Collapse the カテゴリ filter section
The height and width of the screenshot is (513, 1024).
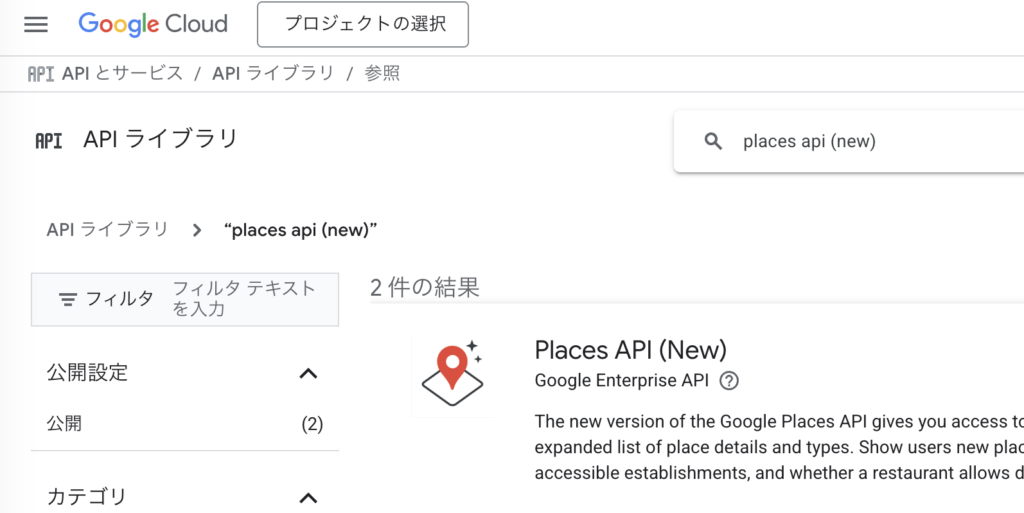pos(308,497)
